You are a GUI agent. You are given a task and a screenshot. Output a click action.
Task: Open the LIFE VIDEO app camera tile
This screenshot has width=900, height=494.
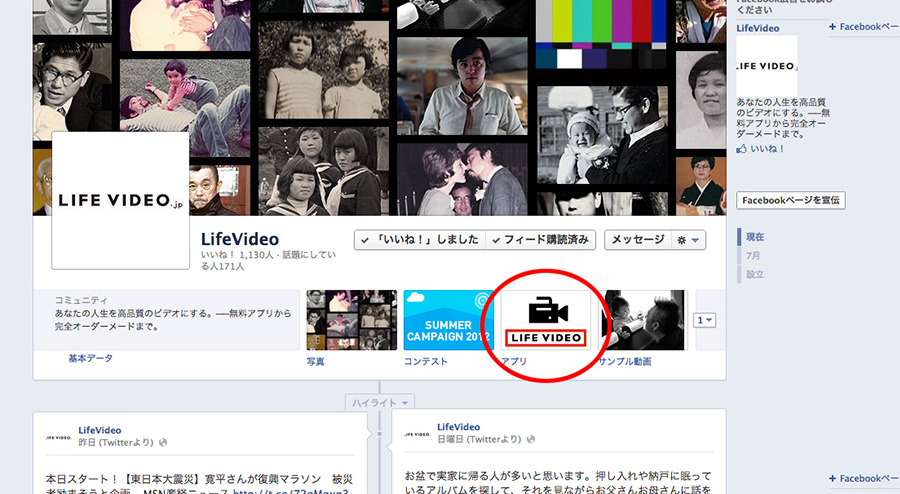click(x=545, y=320)
